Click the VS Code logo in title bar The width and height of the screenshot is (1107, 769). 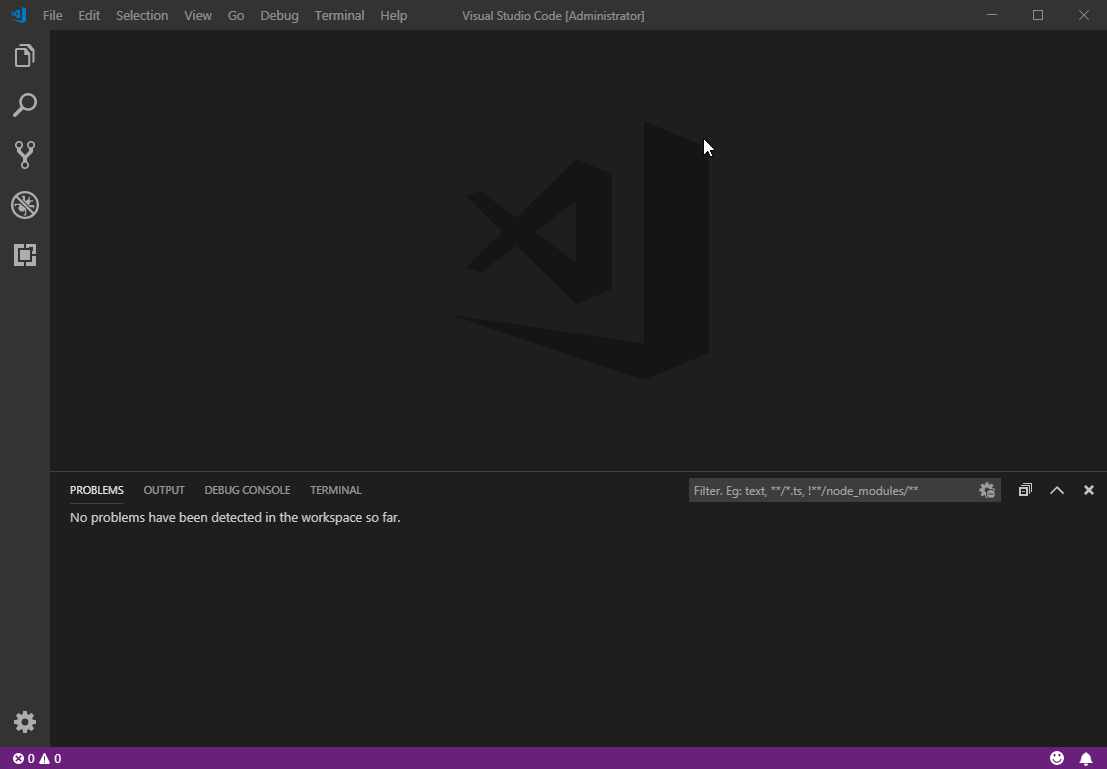pos(19,15)
